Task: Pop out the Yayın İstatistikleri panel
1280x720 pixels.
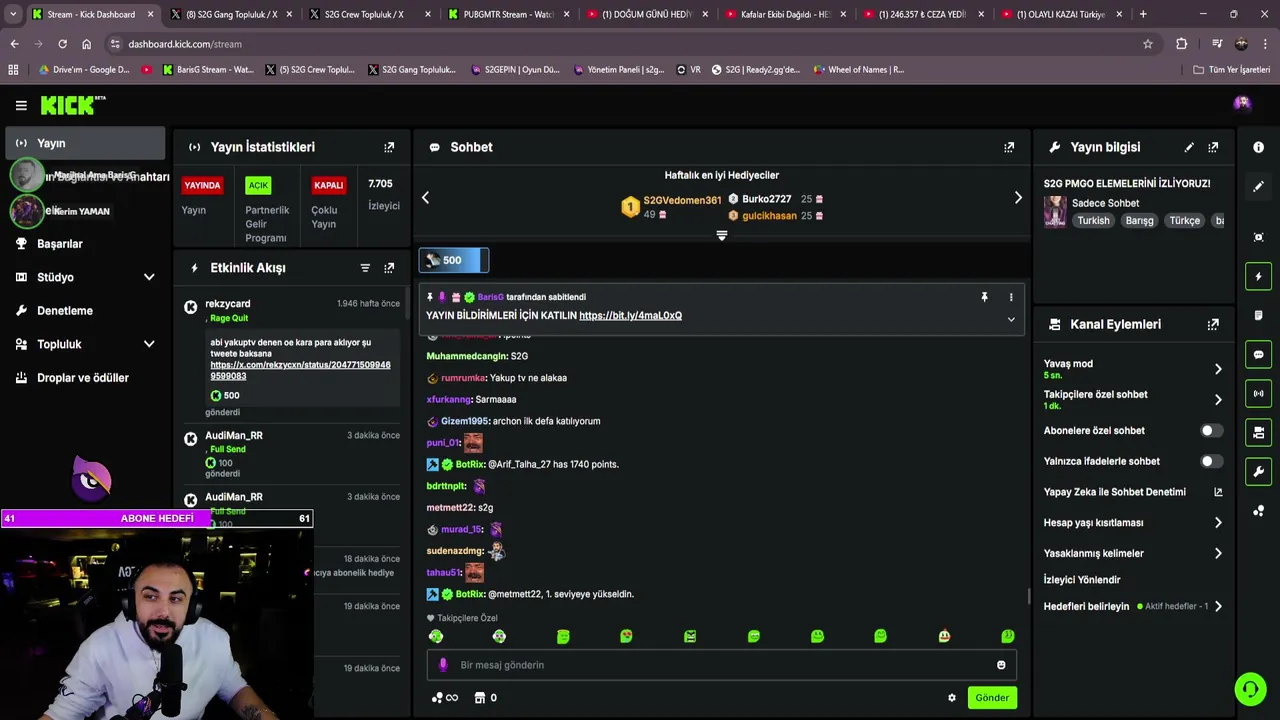Action: pyautogui.click(x=389, y=147)
